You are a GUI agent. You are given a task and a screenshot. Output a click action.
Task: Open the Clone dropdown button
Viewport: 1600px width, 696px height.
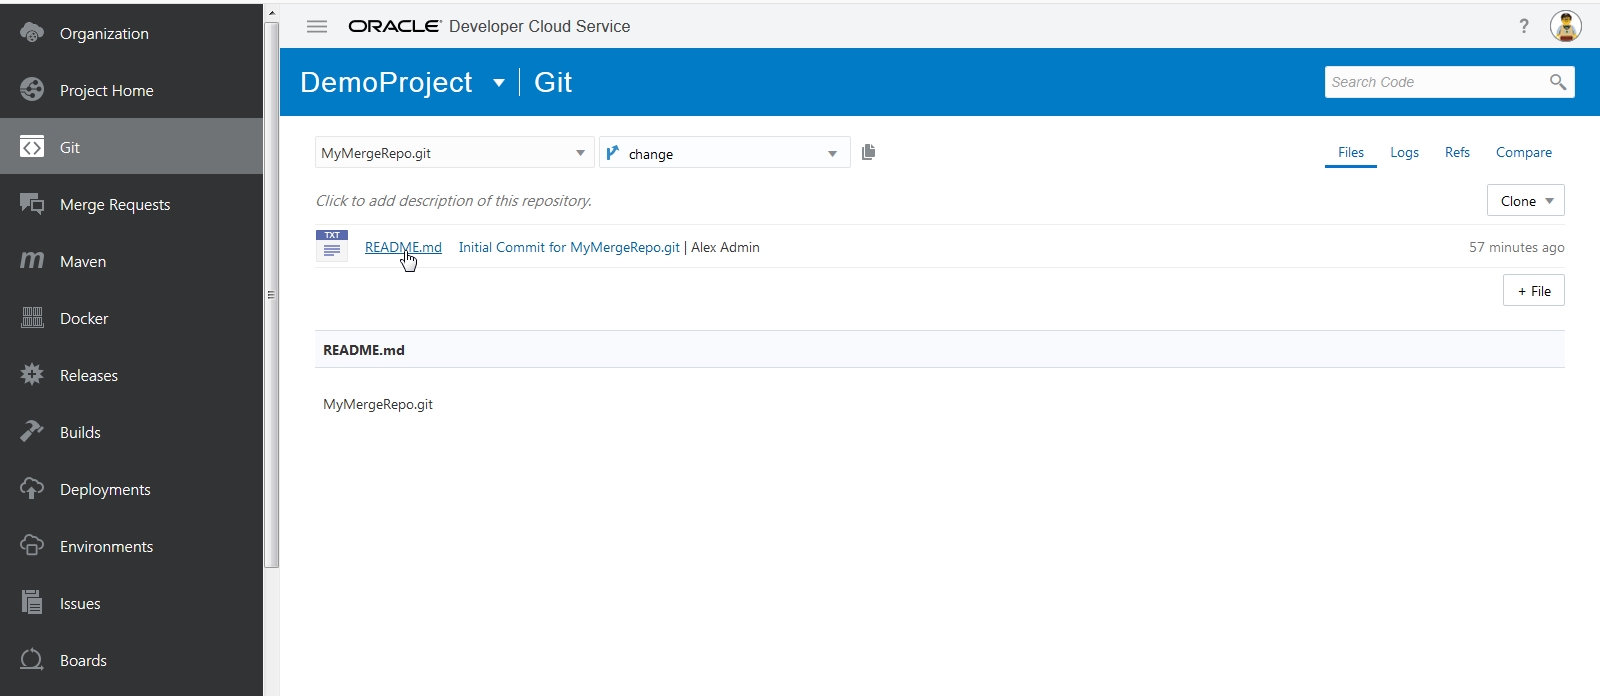(x=1526, y=200)
